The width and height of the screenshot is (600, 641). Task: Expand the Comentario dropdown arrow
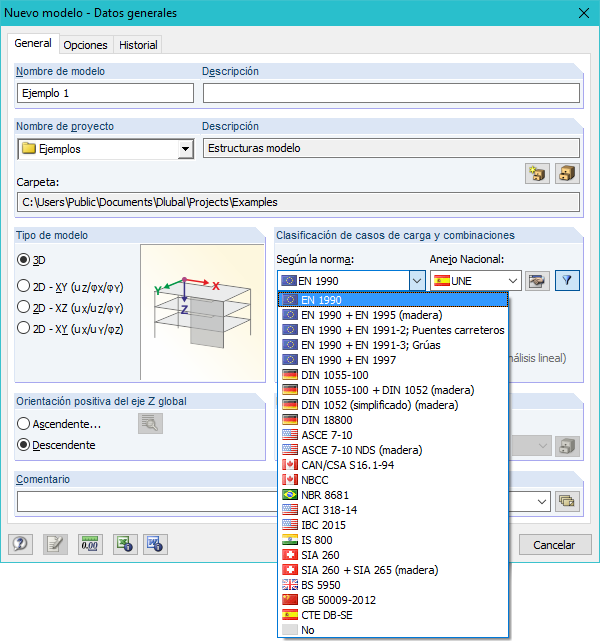542,502
